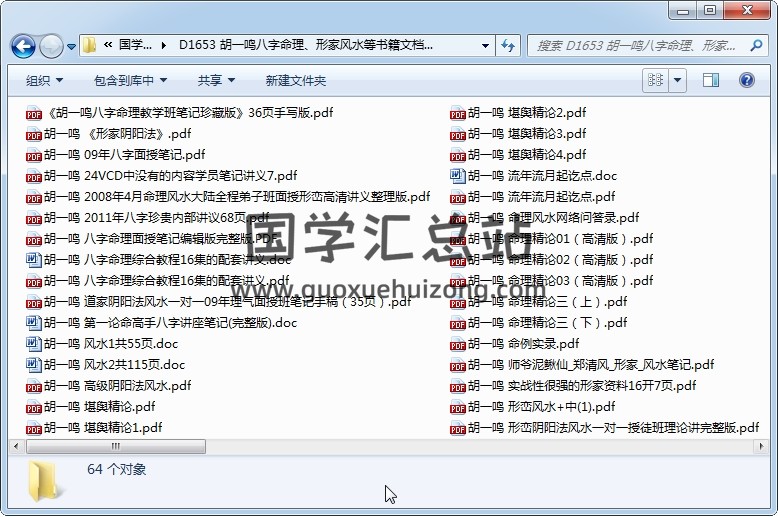The height and width of the screenshot is (517, 778).
Task: Select file 命理精论02（高清版）.pdf
Action: (552, 260)
